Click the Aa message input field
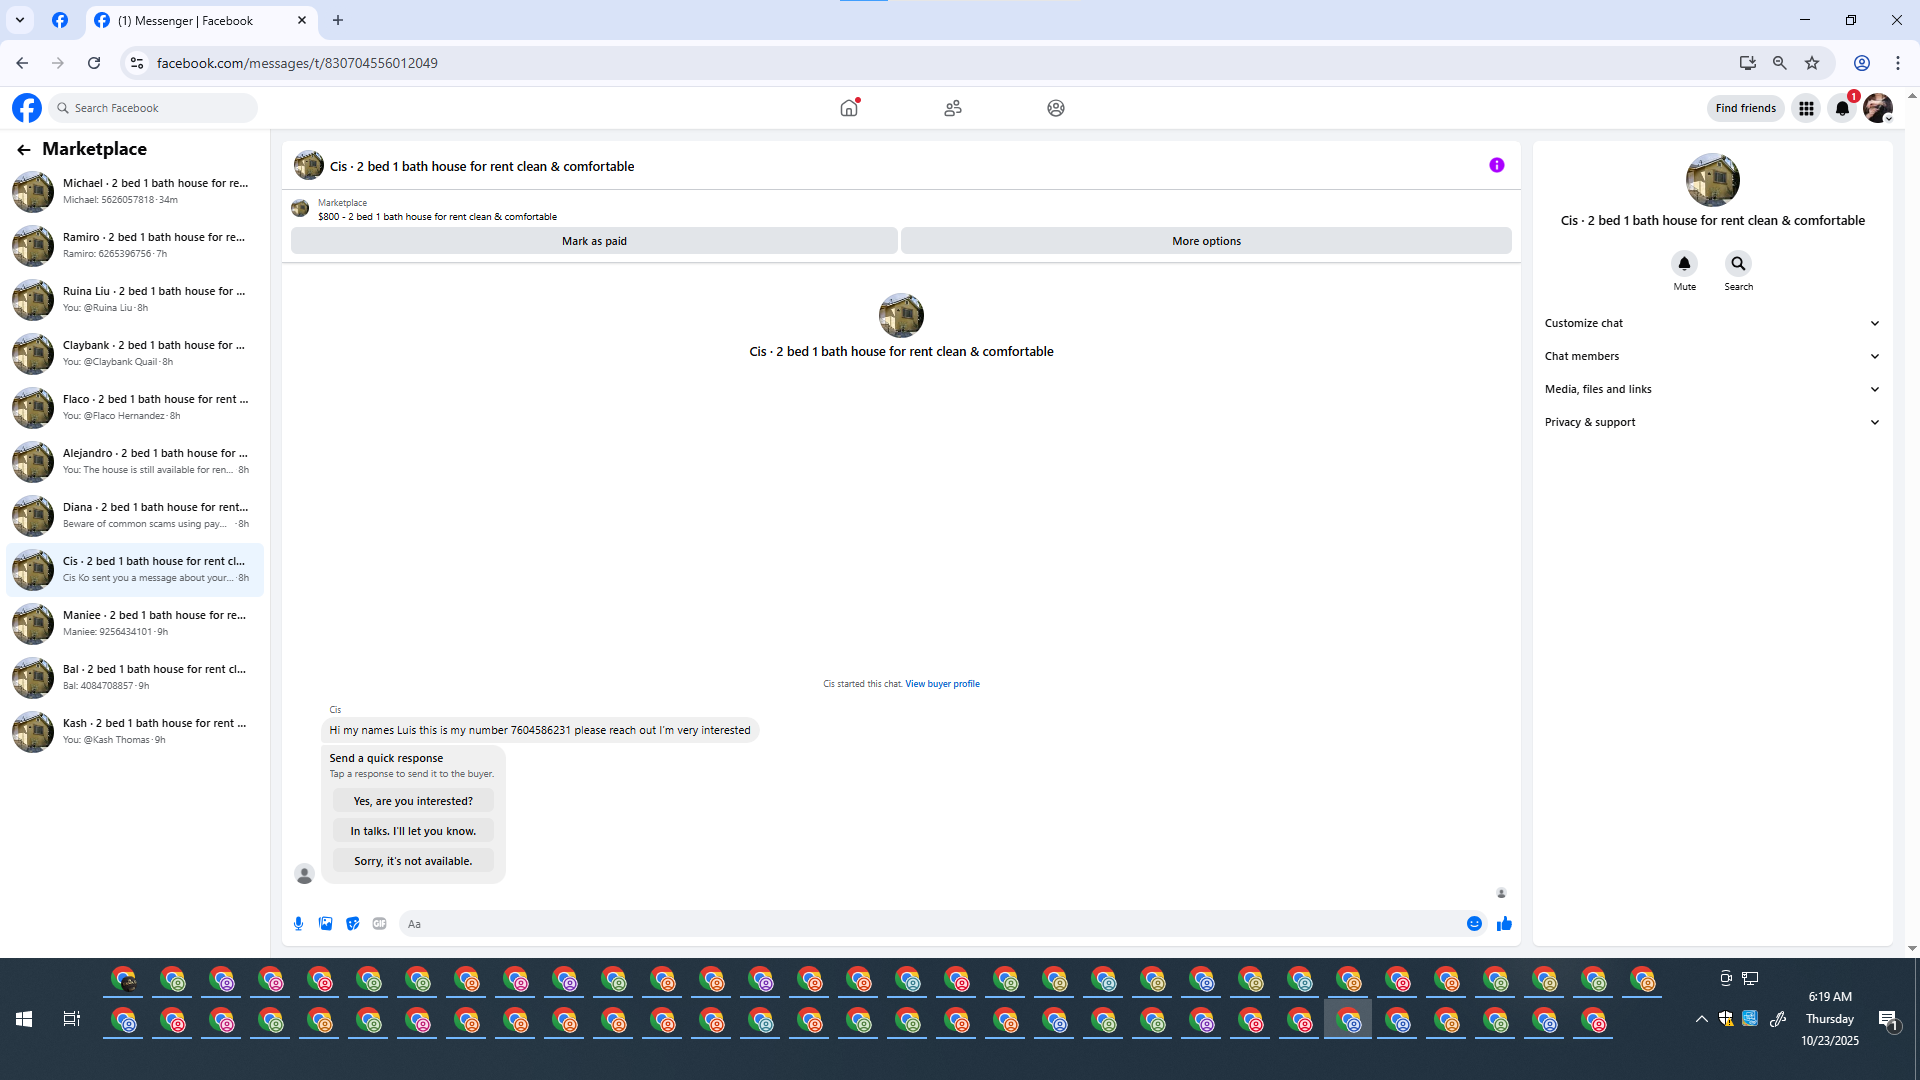 coord(930,924)
